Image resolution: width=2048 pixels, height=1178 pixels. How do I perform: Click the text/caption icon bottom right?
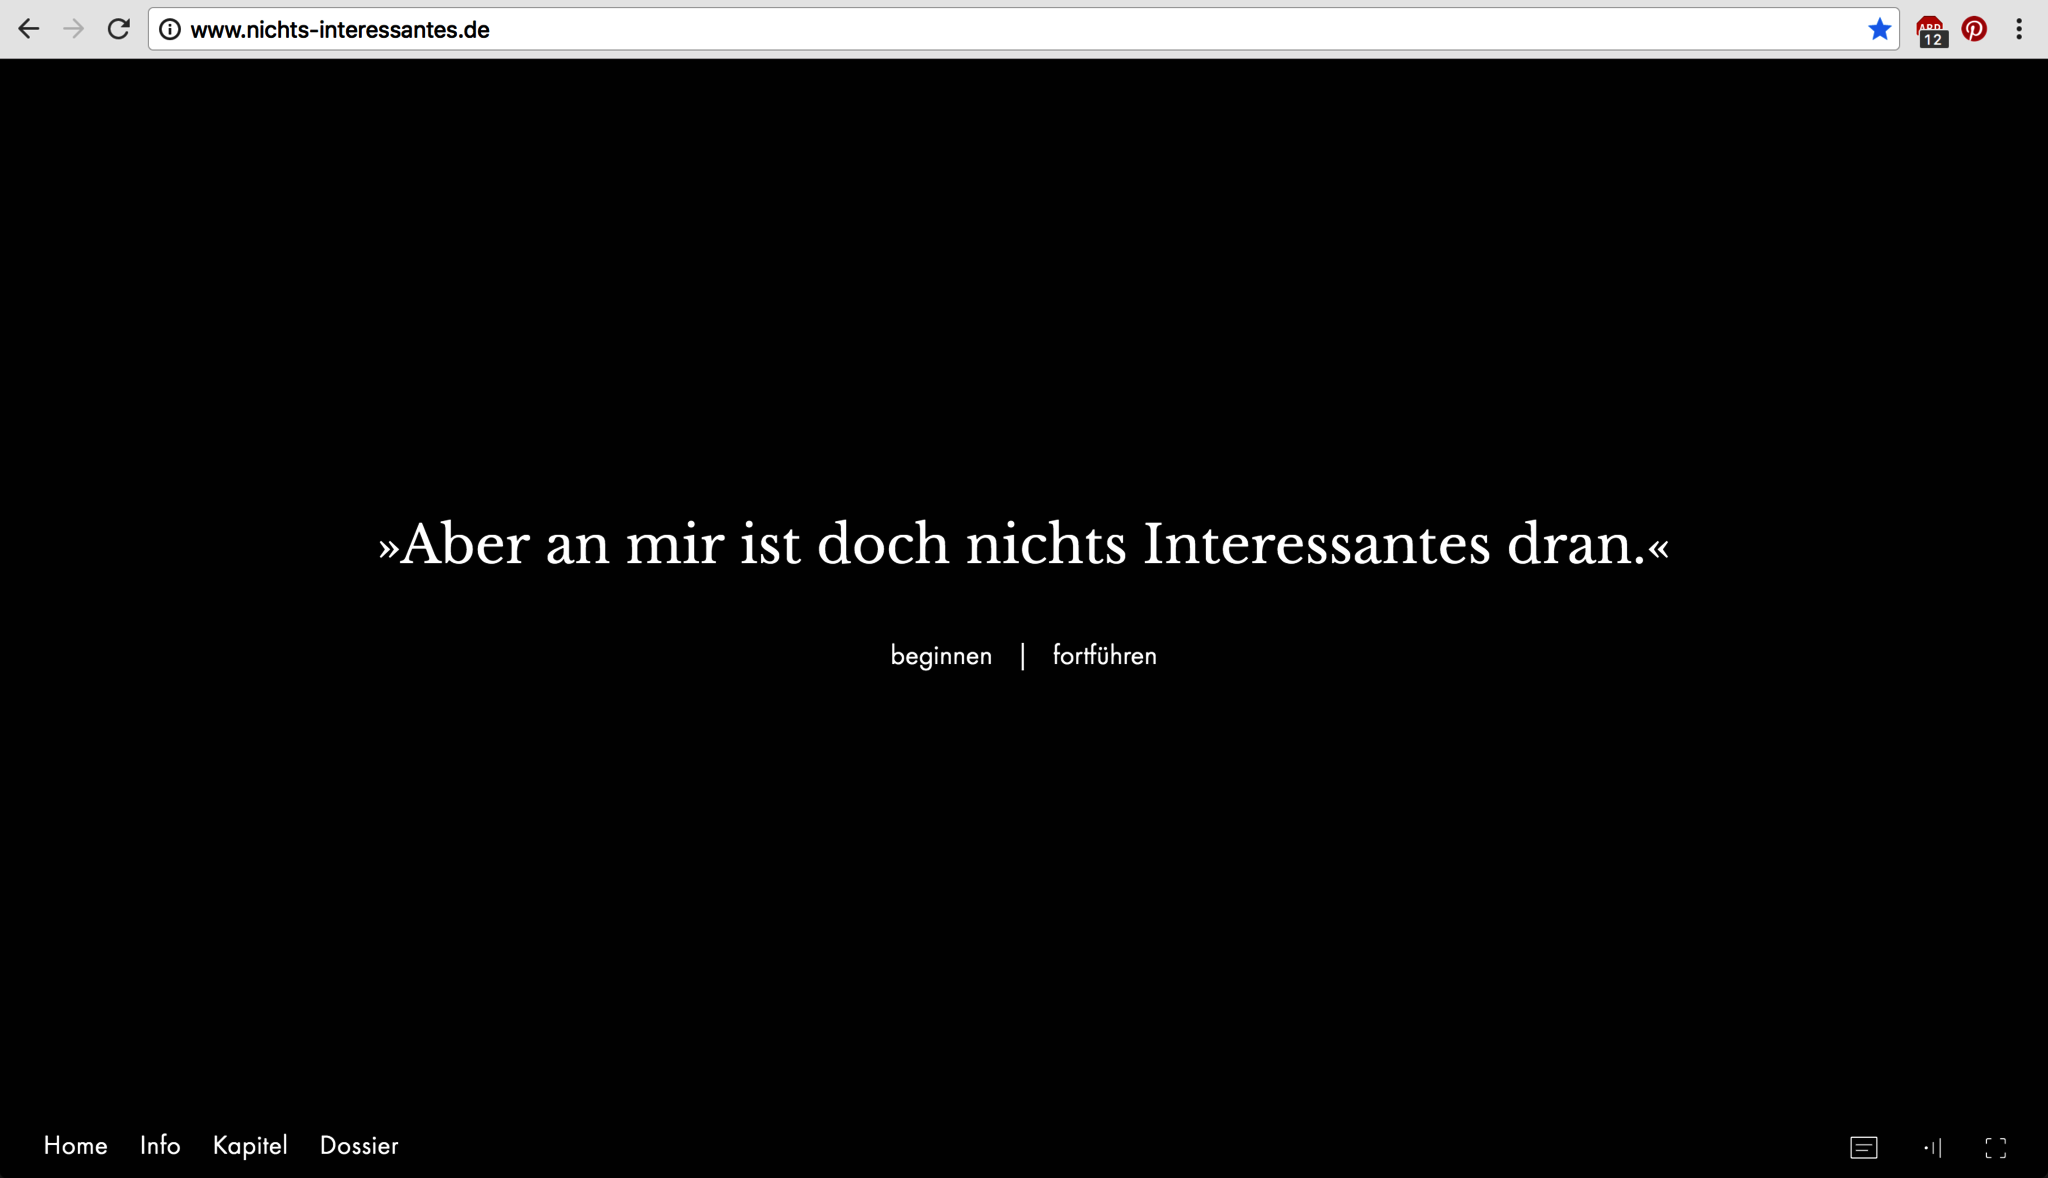tap(1864, 1146)
